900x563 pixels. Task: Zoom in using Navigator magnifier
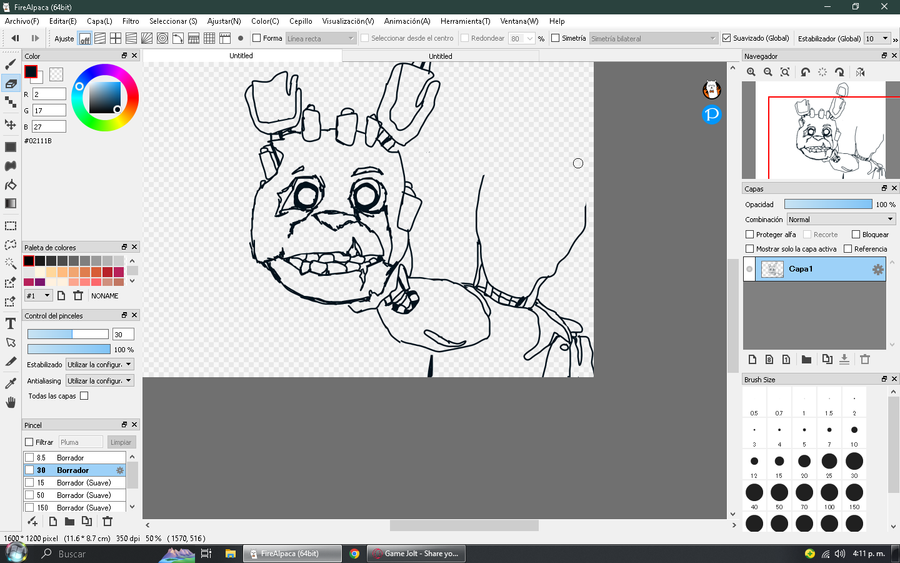tap(751, 72)
